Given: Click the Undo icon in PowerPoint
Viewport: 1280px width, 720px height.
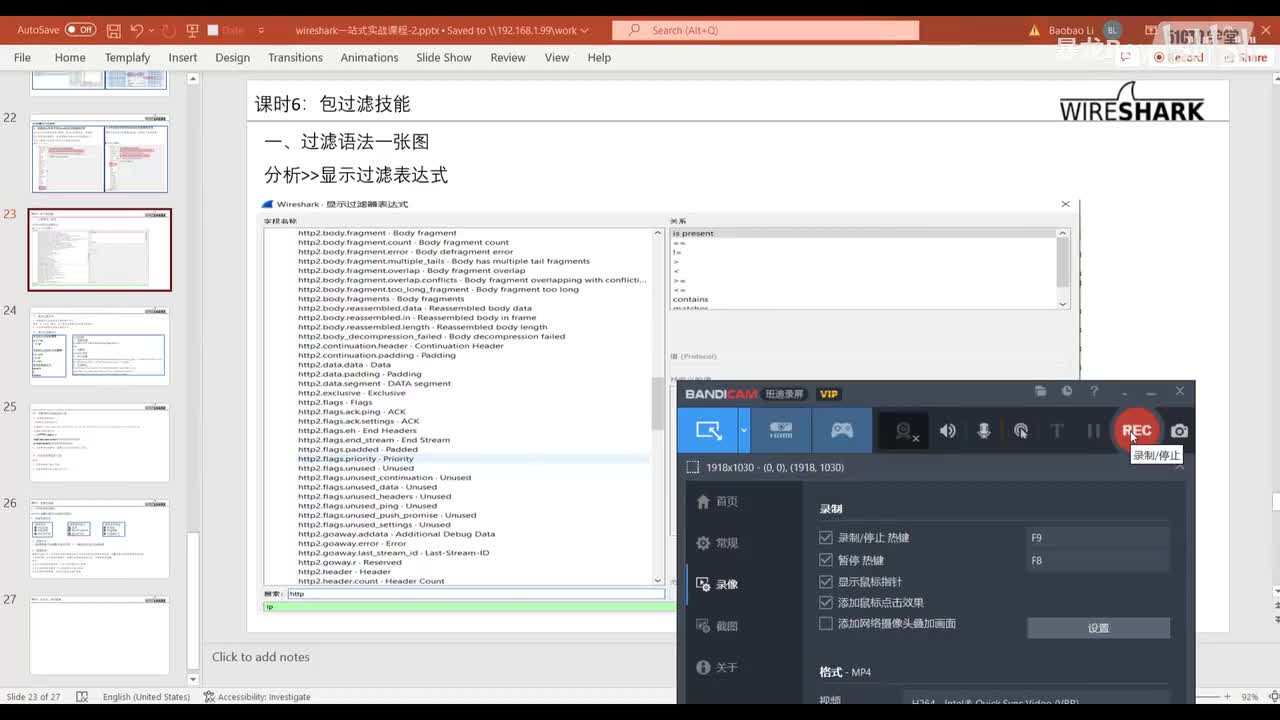Looking at the screenshot, I should (137, 31).
